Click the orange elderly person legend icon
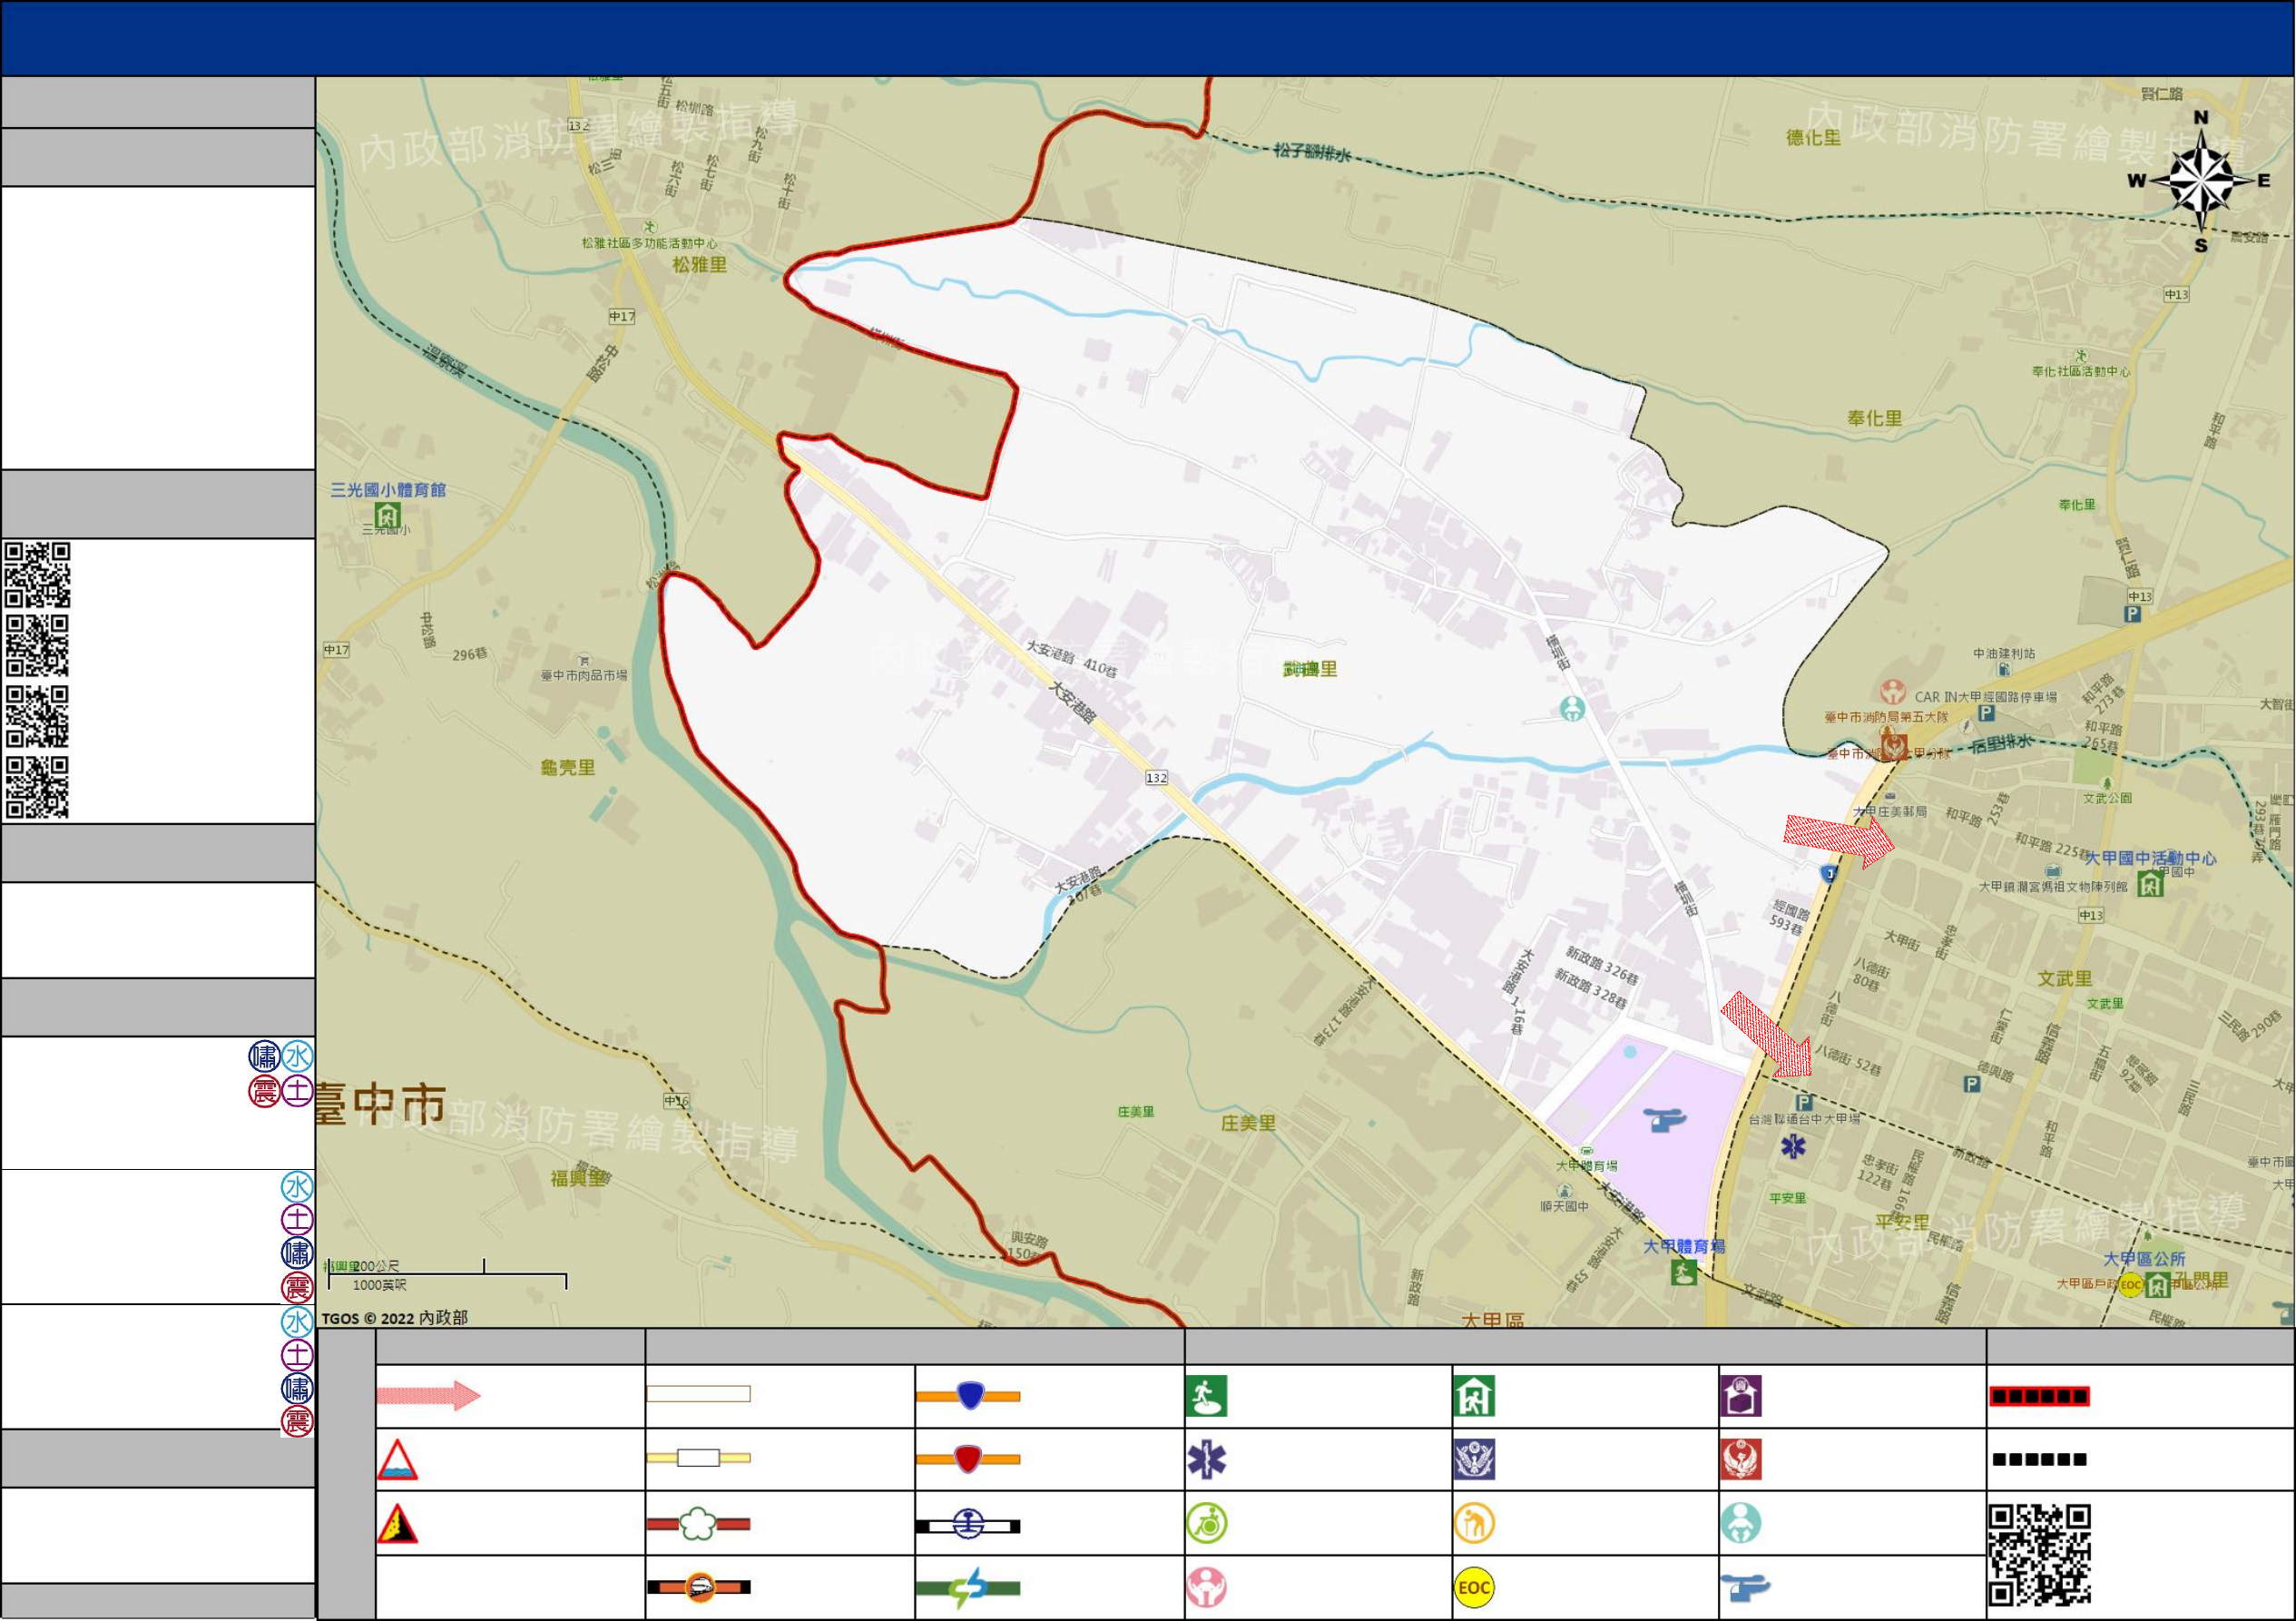Image resolution: width=2296 pixels, height=1621 pixels. [x=1475, y=1524]
